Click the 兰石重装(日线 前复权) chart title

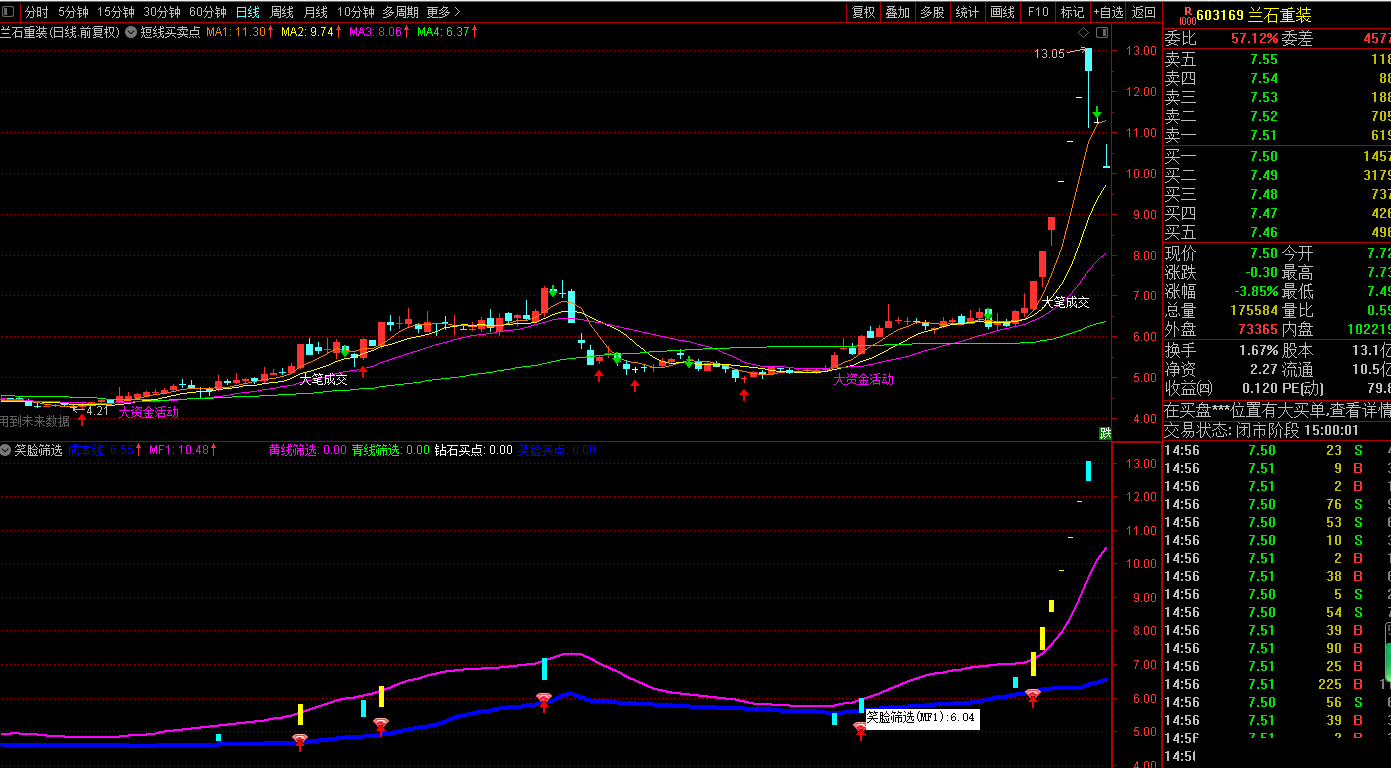click(x=60, y=32)
